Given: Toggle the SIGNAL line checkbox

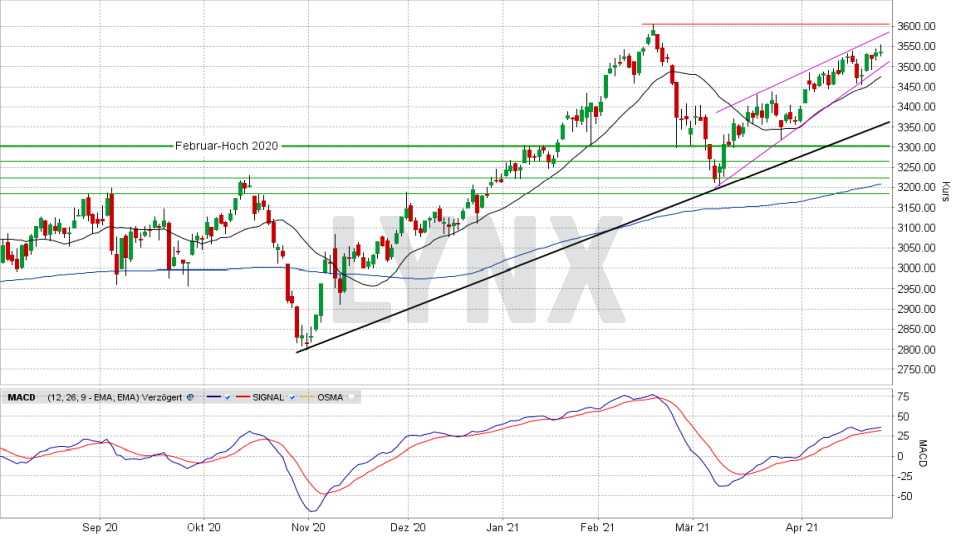Looking at the screenshot, I should tap(292, 397).
